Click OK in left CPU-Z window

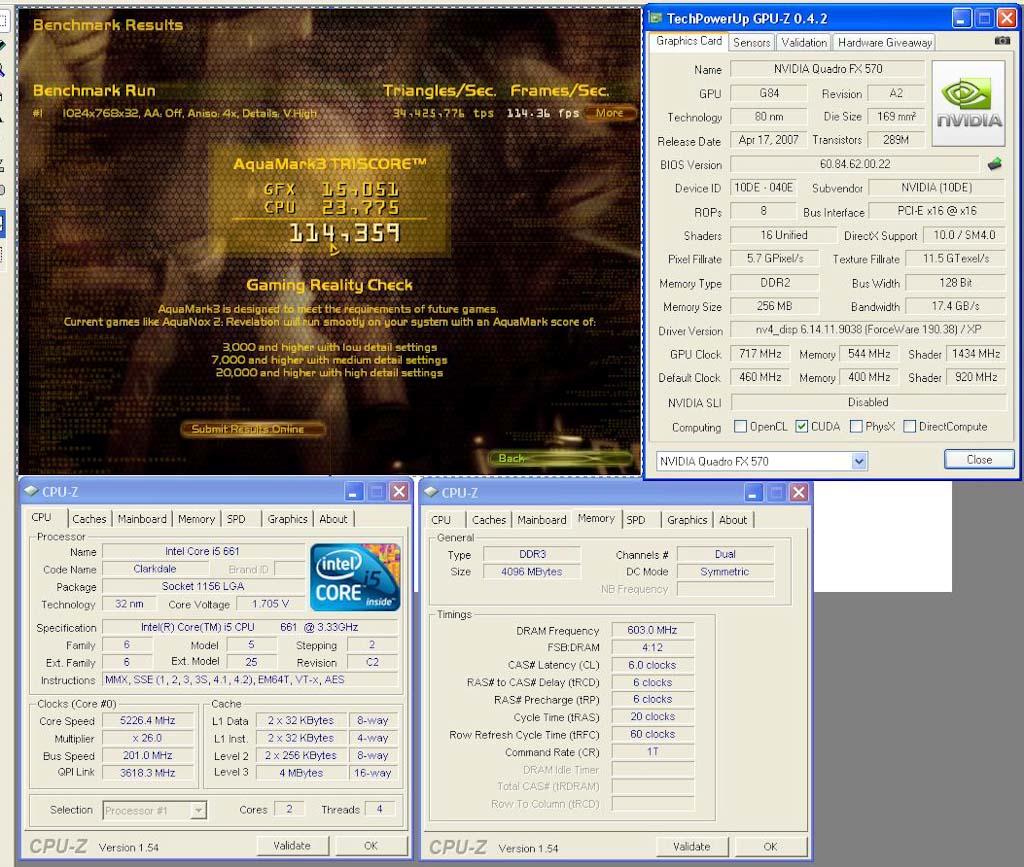[x=370, y=845]
